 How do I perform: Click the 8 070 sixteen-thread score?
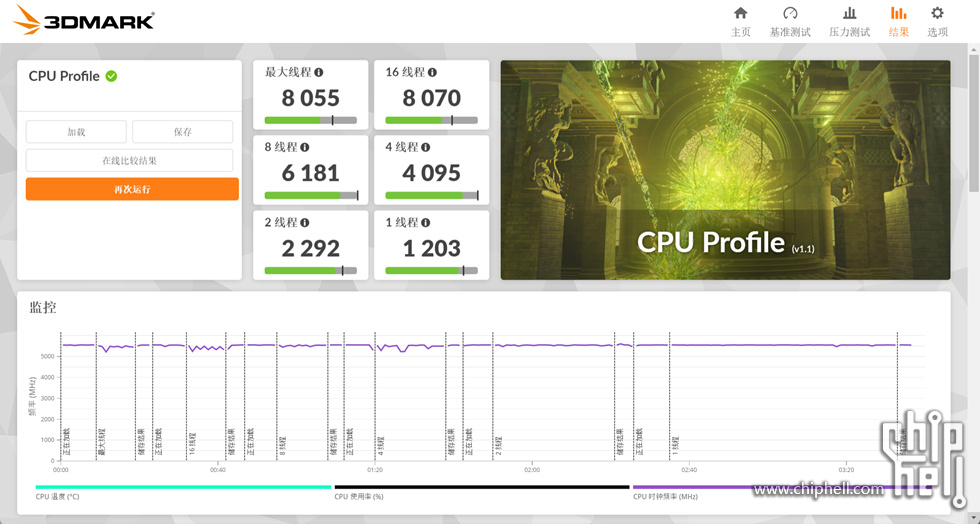[x=431, y=98]
